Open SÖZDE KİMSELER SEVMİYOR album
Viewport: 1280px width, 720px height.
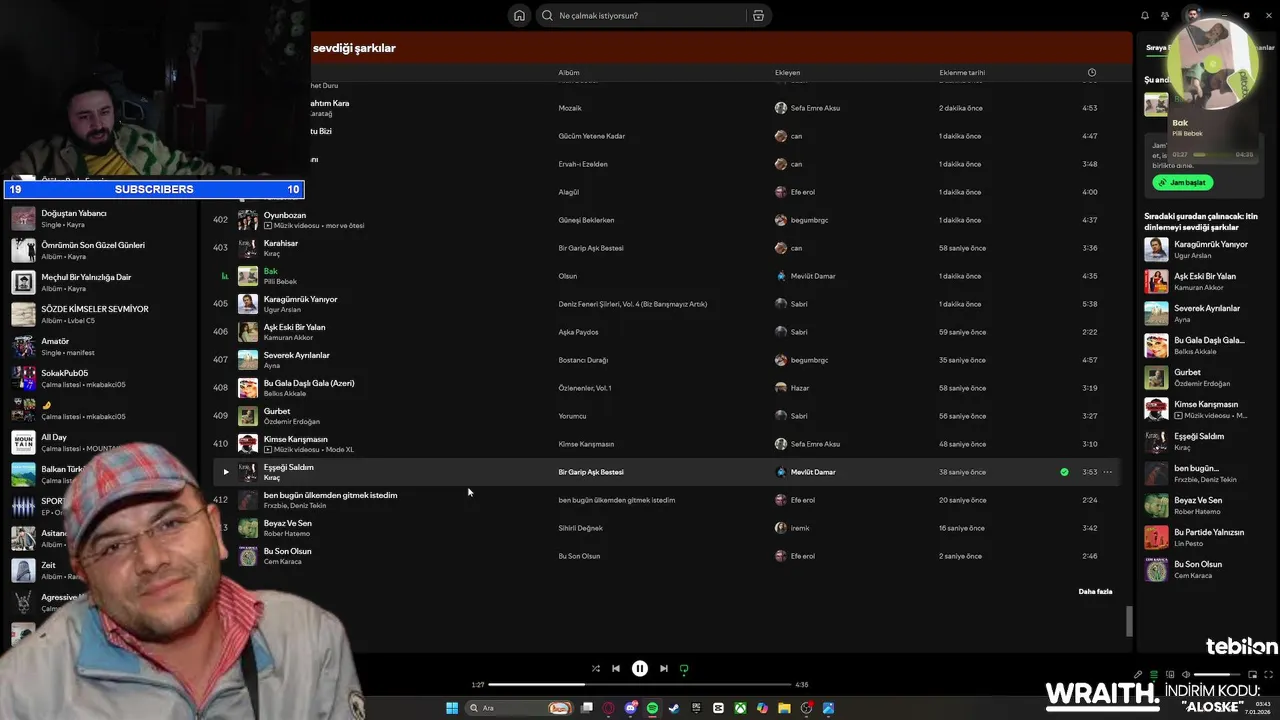[100, 314]
